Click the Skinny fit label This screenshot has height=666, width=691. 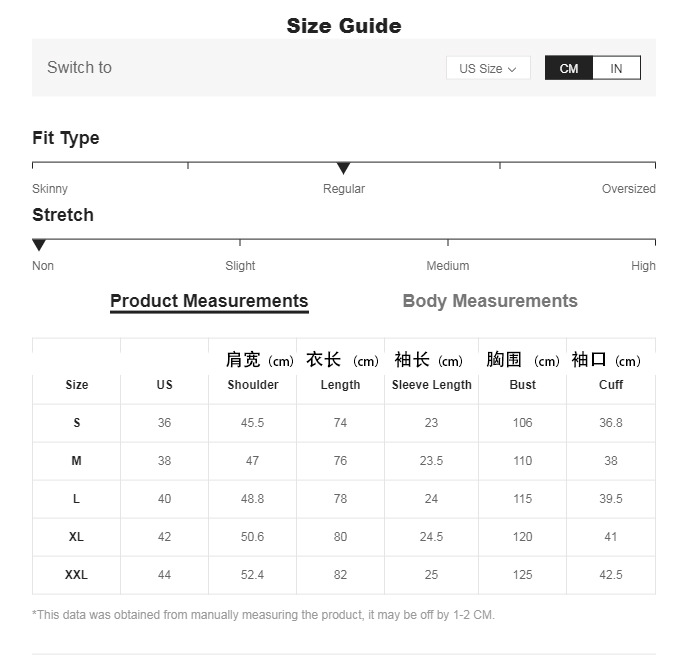tap(50, 189)
